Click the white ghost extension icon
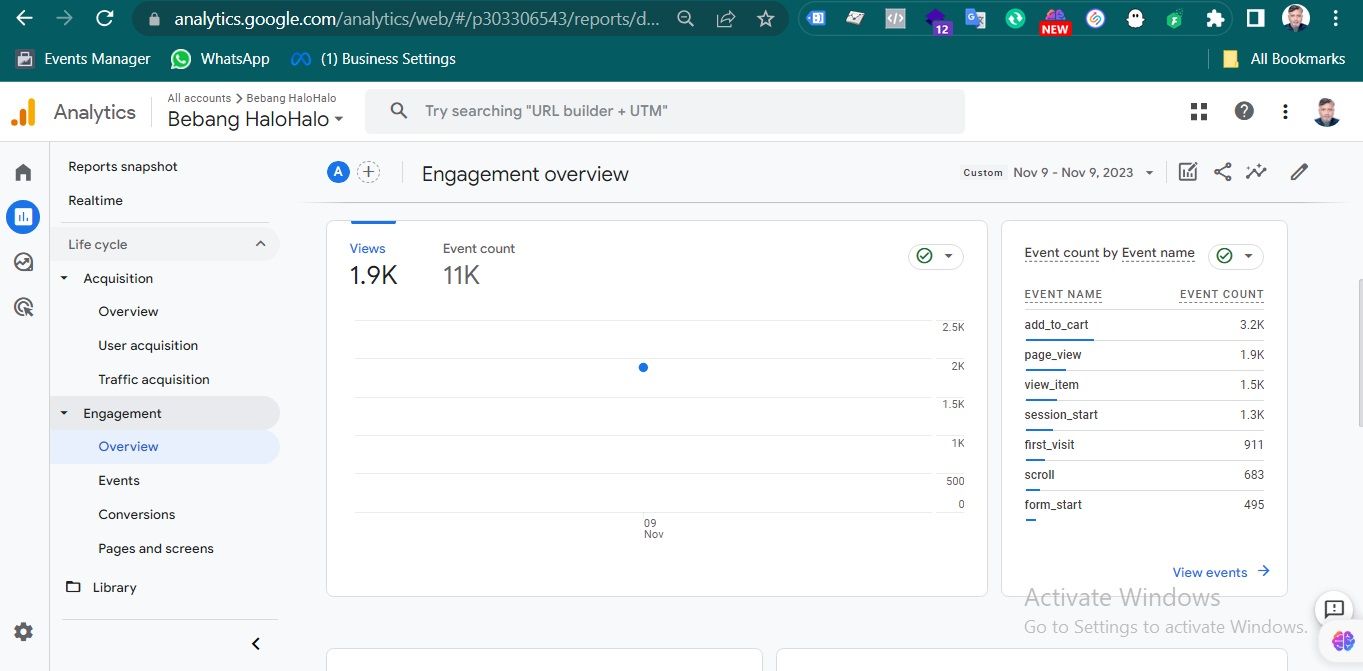 click(1135, 18)
